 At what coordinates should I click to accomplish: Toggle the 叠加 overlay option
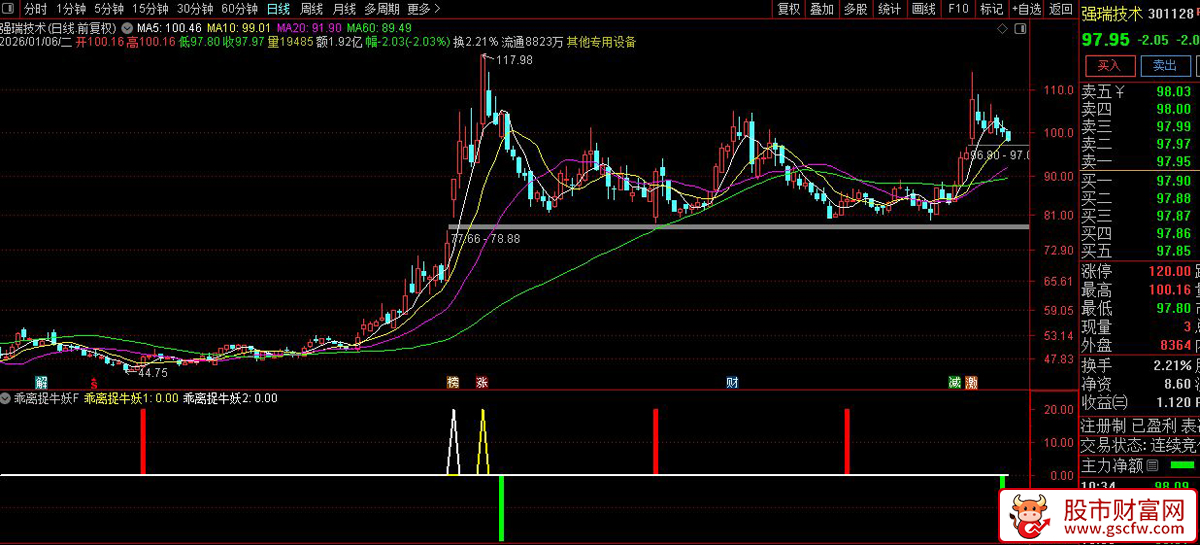coord(821,9)
